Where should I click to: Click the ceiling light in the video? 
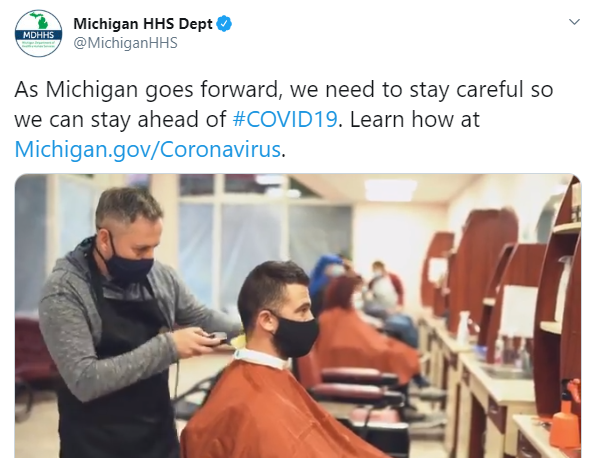[390, 190]
